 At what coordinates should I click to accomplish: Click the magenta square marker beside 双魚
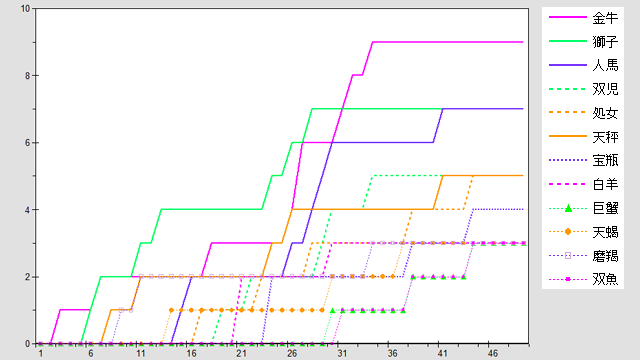(x=568, y=279)
